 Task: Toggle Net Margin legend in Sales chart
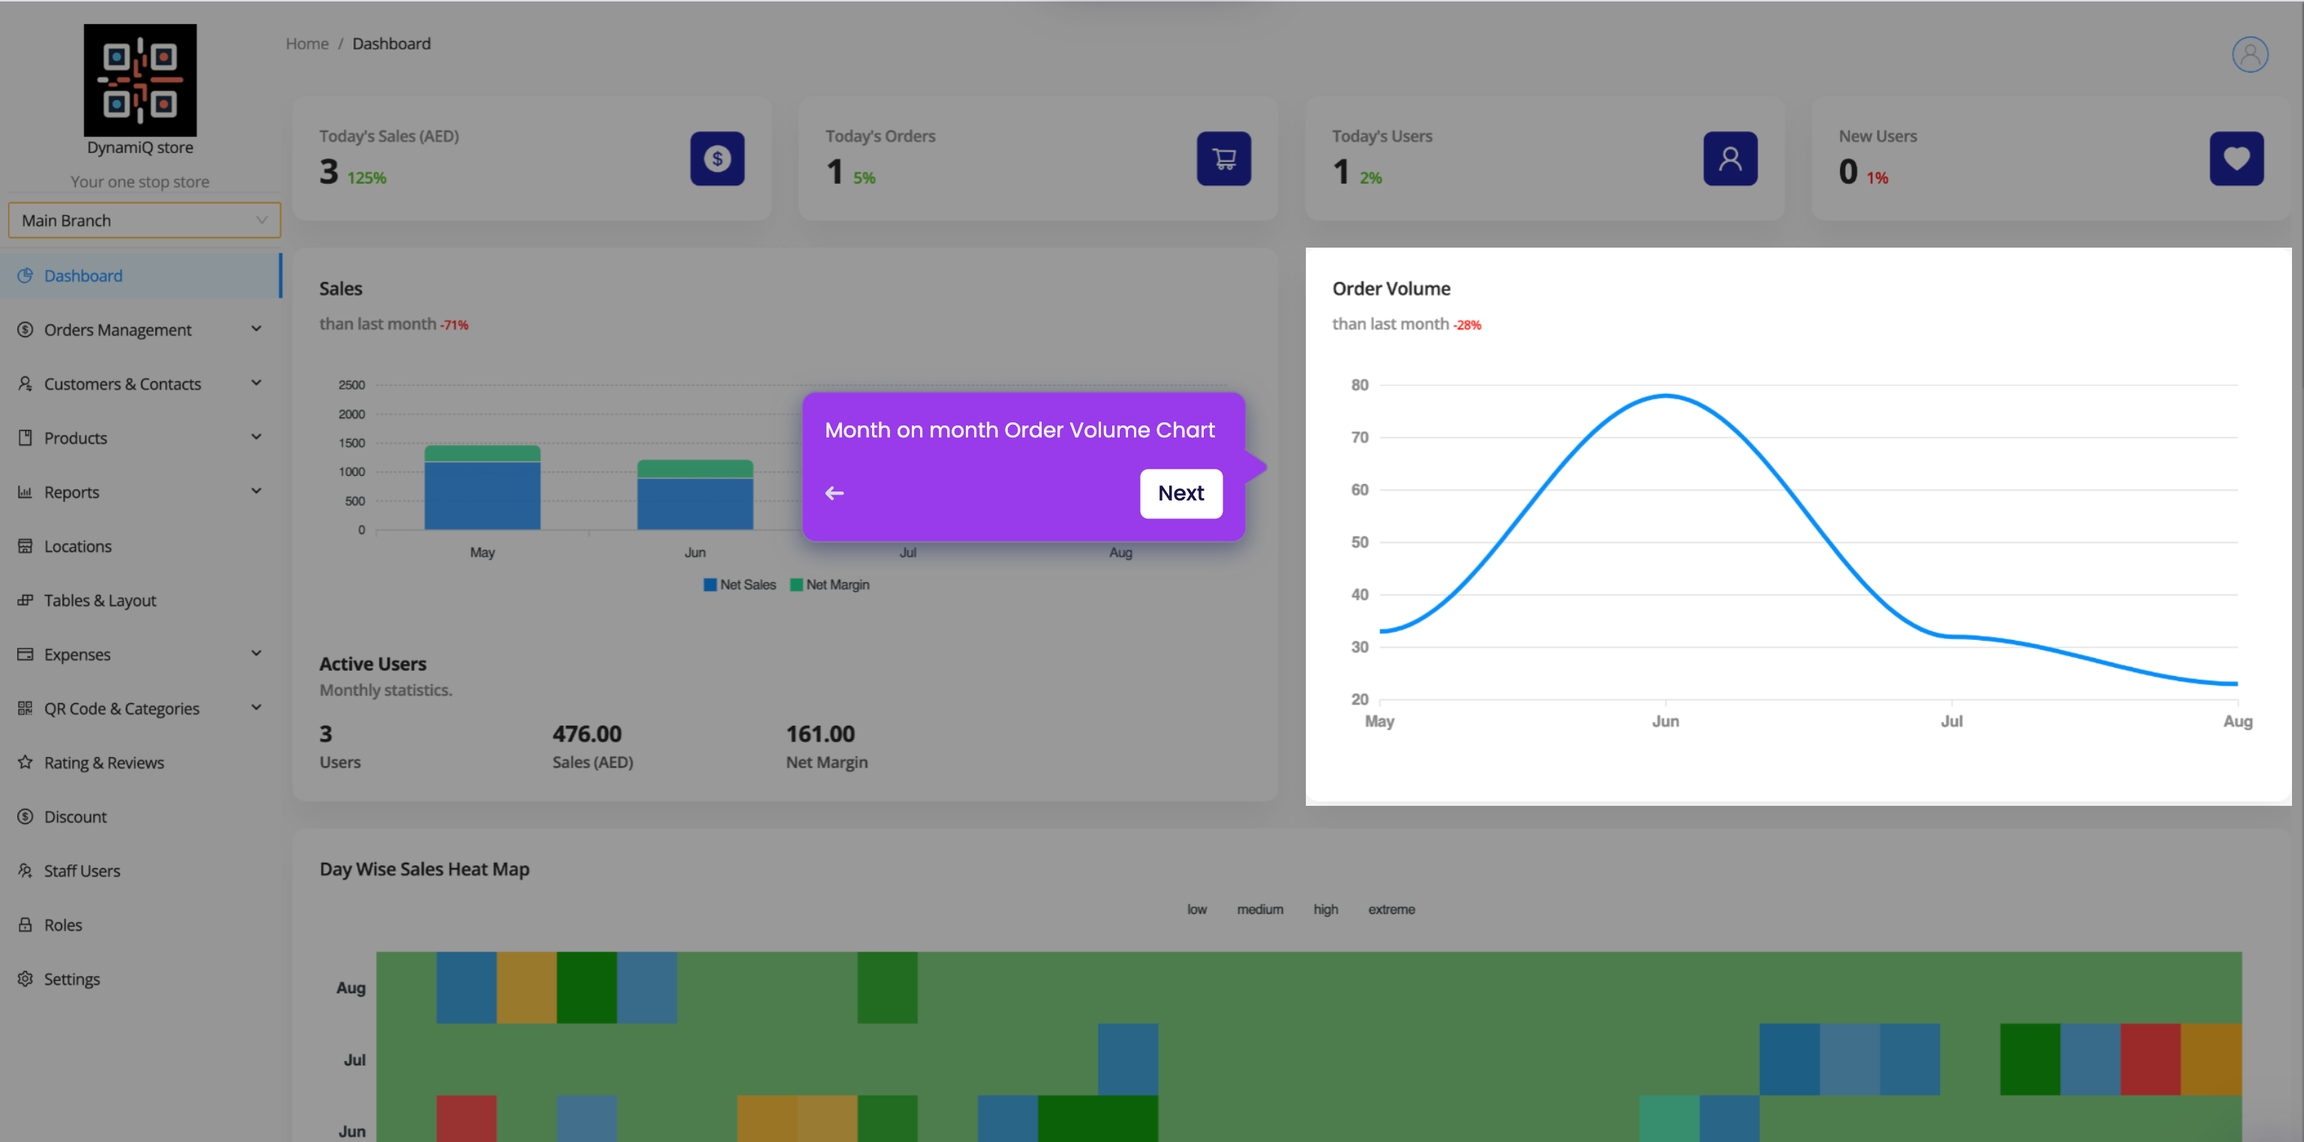point(829,585)
